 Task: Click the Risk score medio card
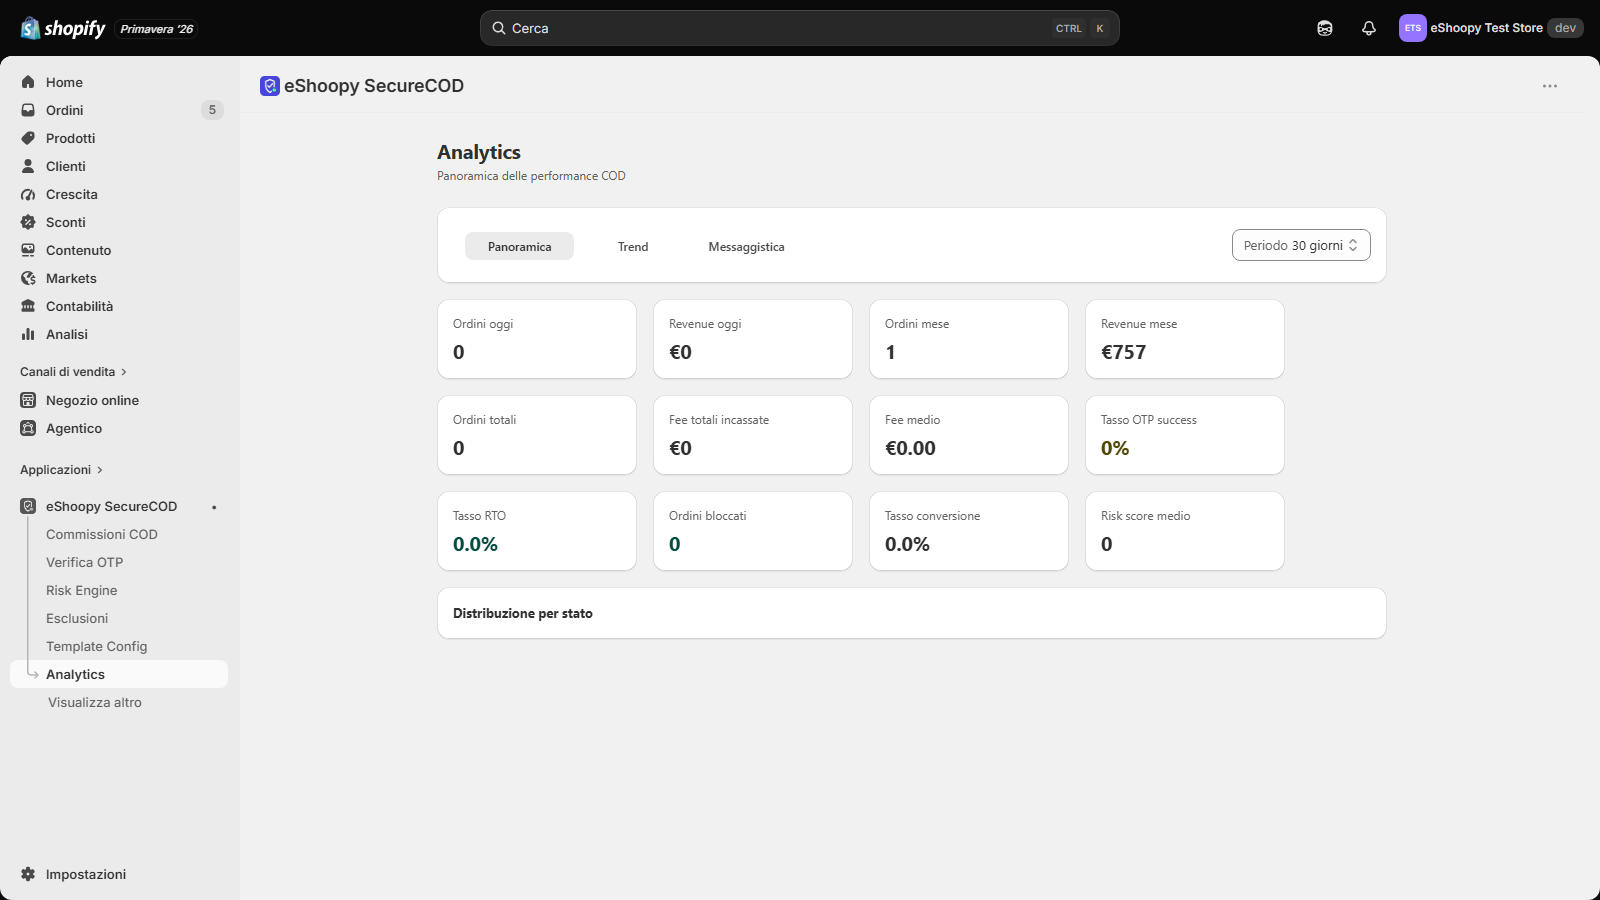click(x=1185, y=531)
